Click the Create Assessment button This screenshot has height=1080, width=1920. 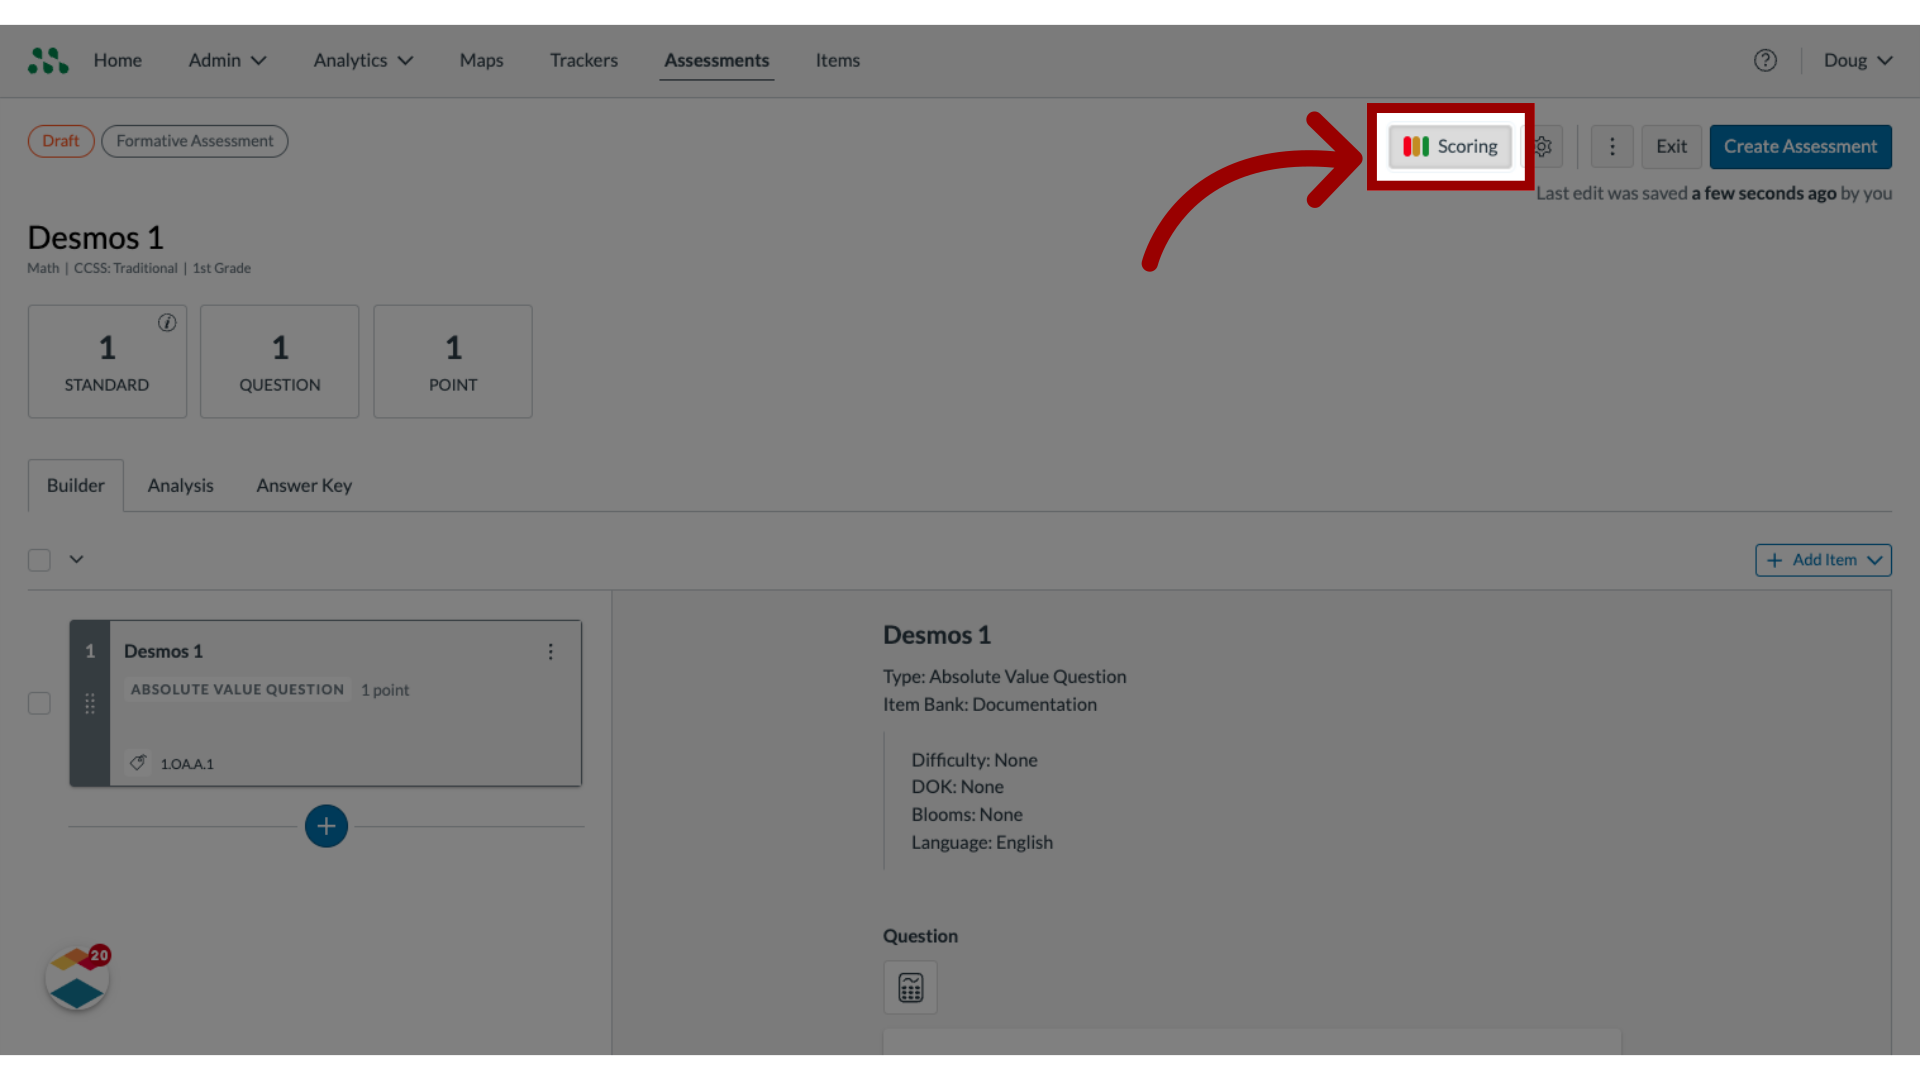pos(1800,145)
